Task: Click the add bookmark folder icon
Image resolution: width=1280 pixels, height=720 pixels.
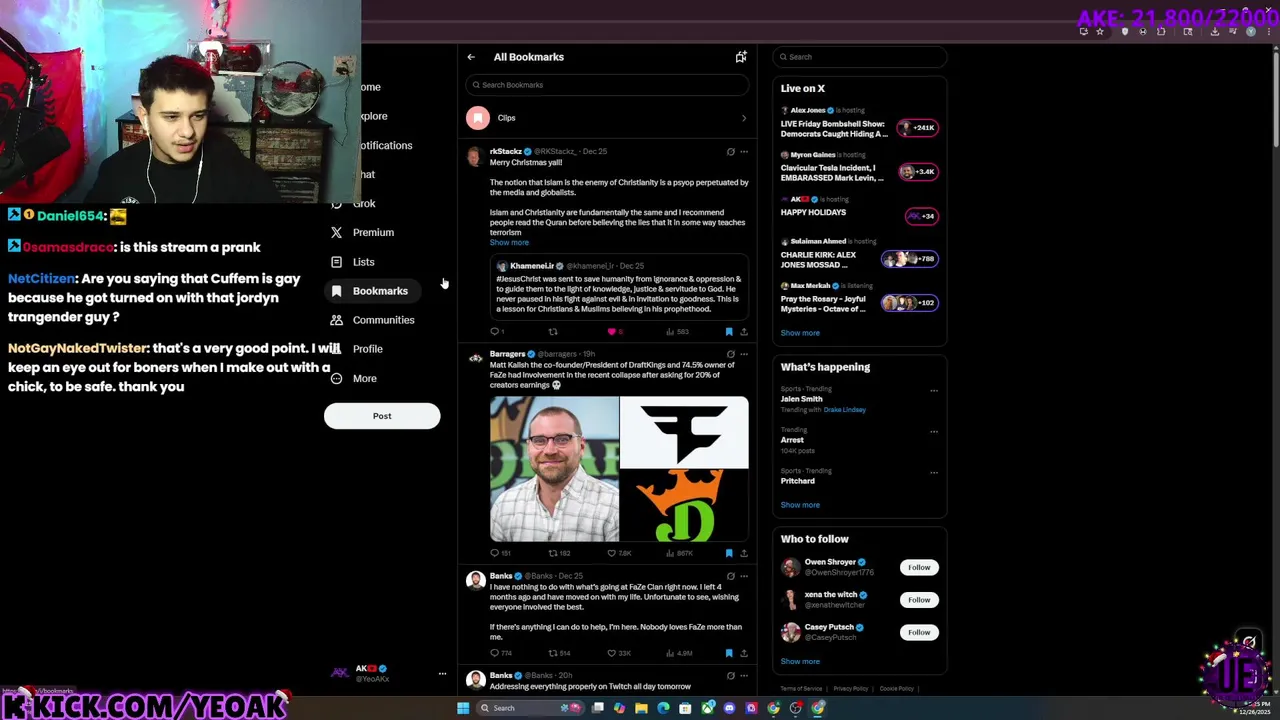Action: point(741,57)
